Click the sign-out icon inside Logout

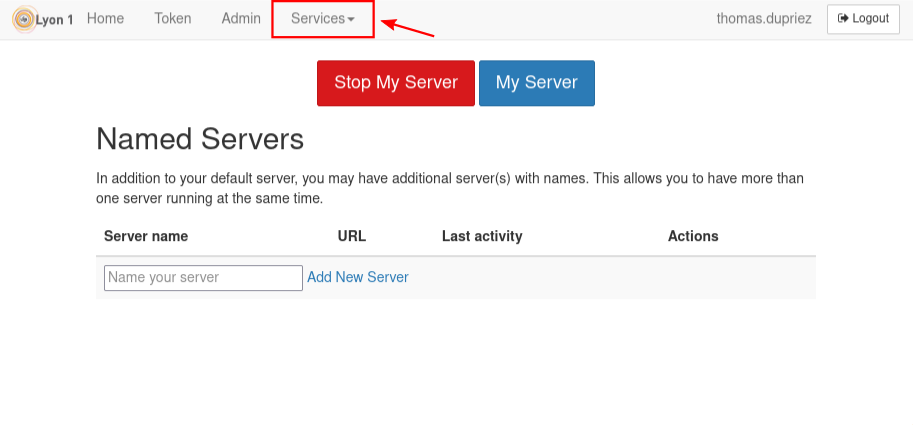(844, 19)
